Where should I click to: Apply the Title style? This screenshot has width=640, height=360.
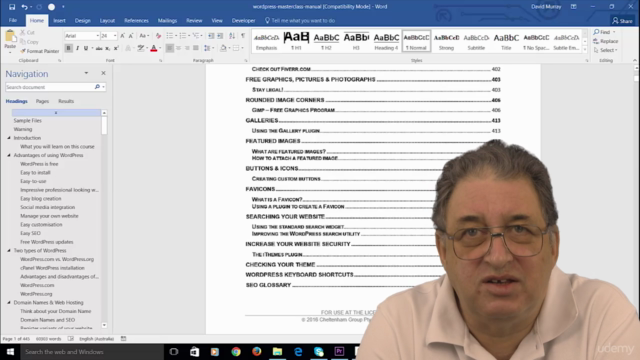tap(506, 41)
